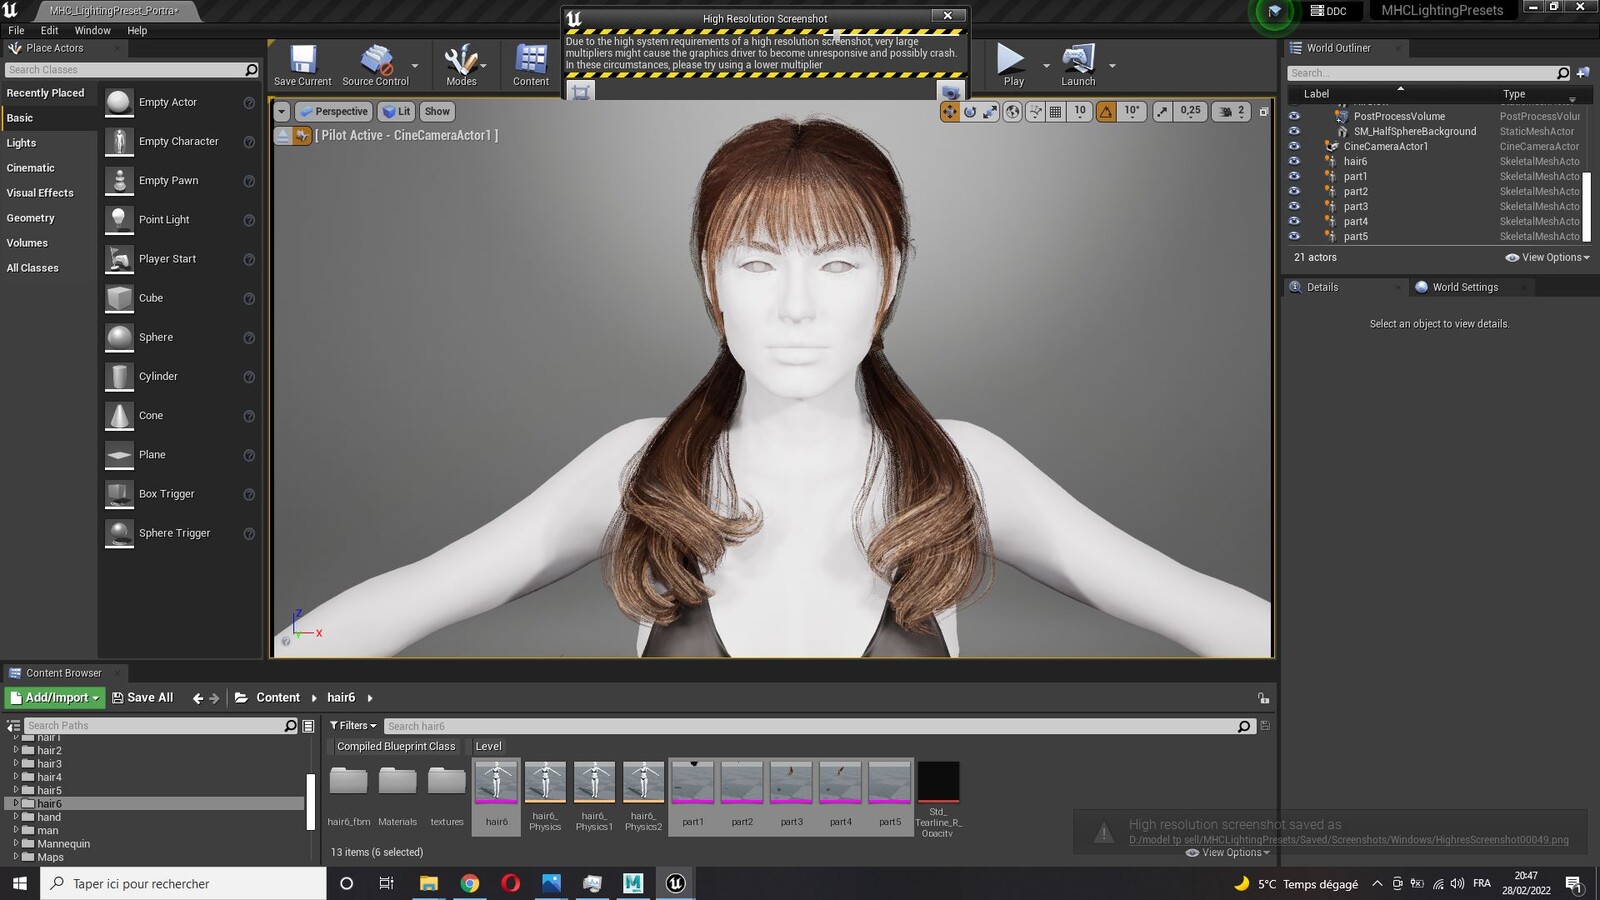1600x900 pixels.
Task: Toggle visibility of CineCameraActor1
Action: [1294, 146]
